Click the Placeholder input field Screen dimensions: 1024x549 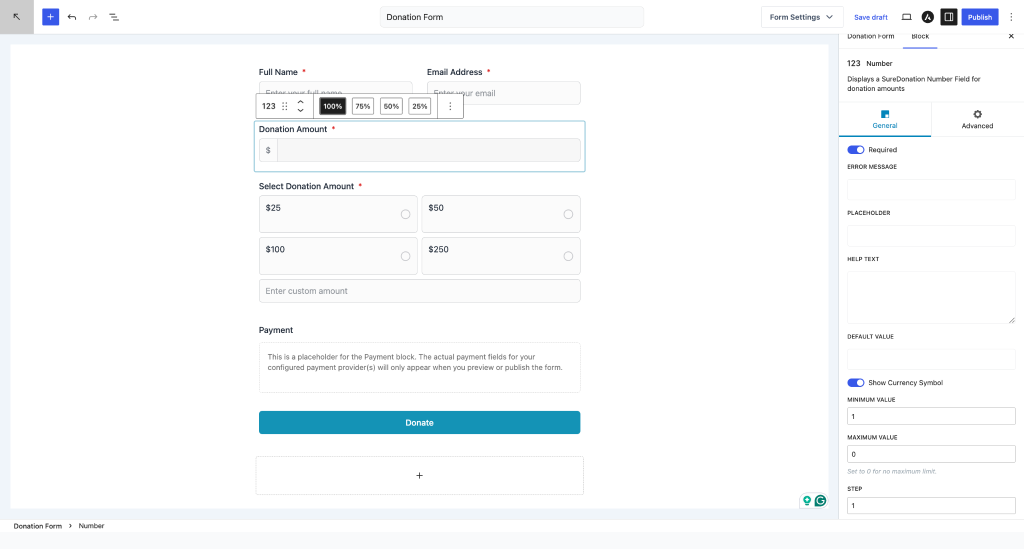pos(931,236)
